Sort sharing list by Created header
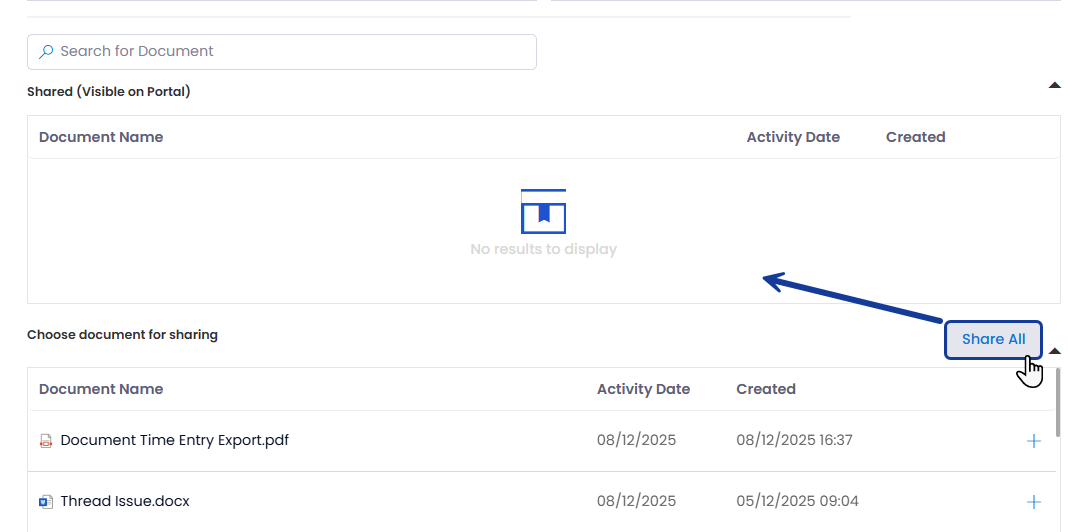 tap(766, 389)
